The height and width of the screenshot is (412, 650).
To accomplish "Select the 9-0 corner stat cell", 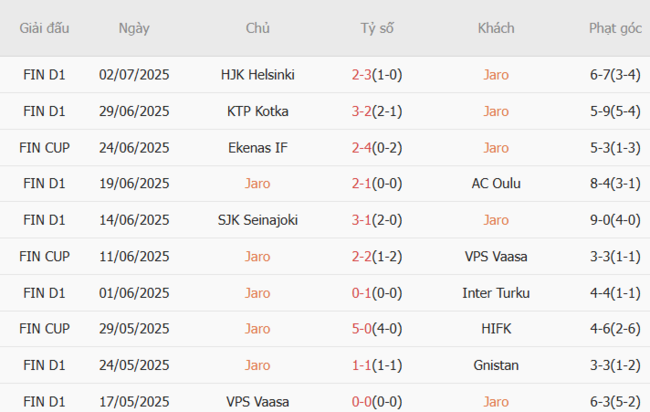I will [614, 220].
